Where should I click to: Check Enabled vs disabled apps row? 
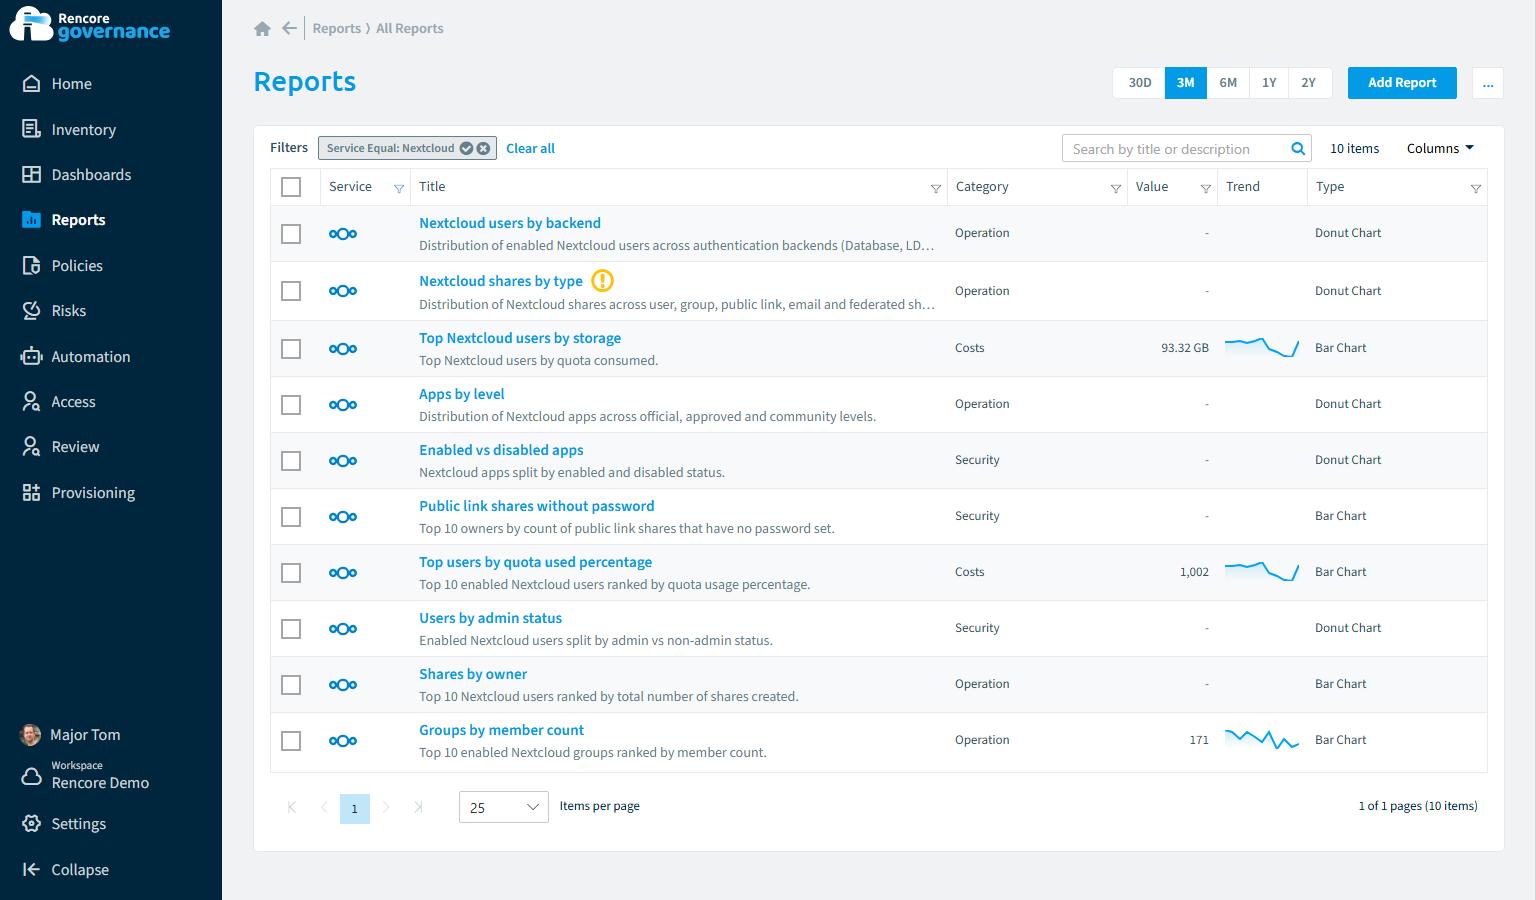click(x=291, y=461)
